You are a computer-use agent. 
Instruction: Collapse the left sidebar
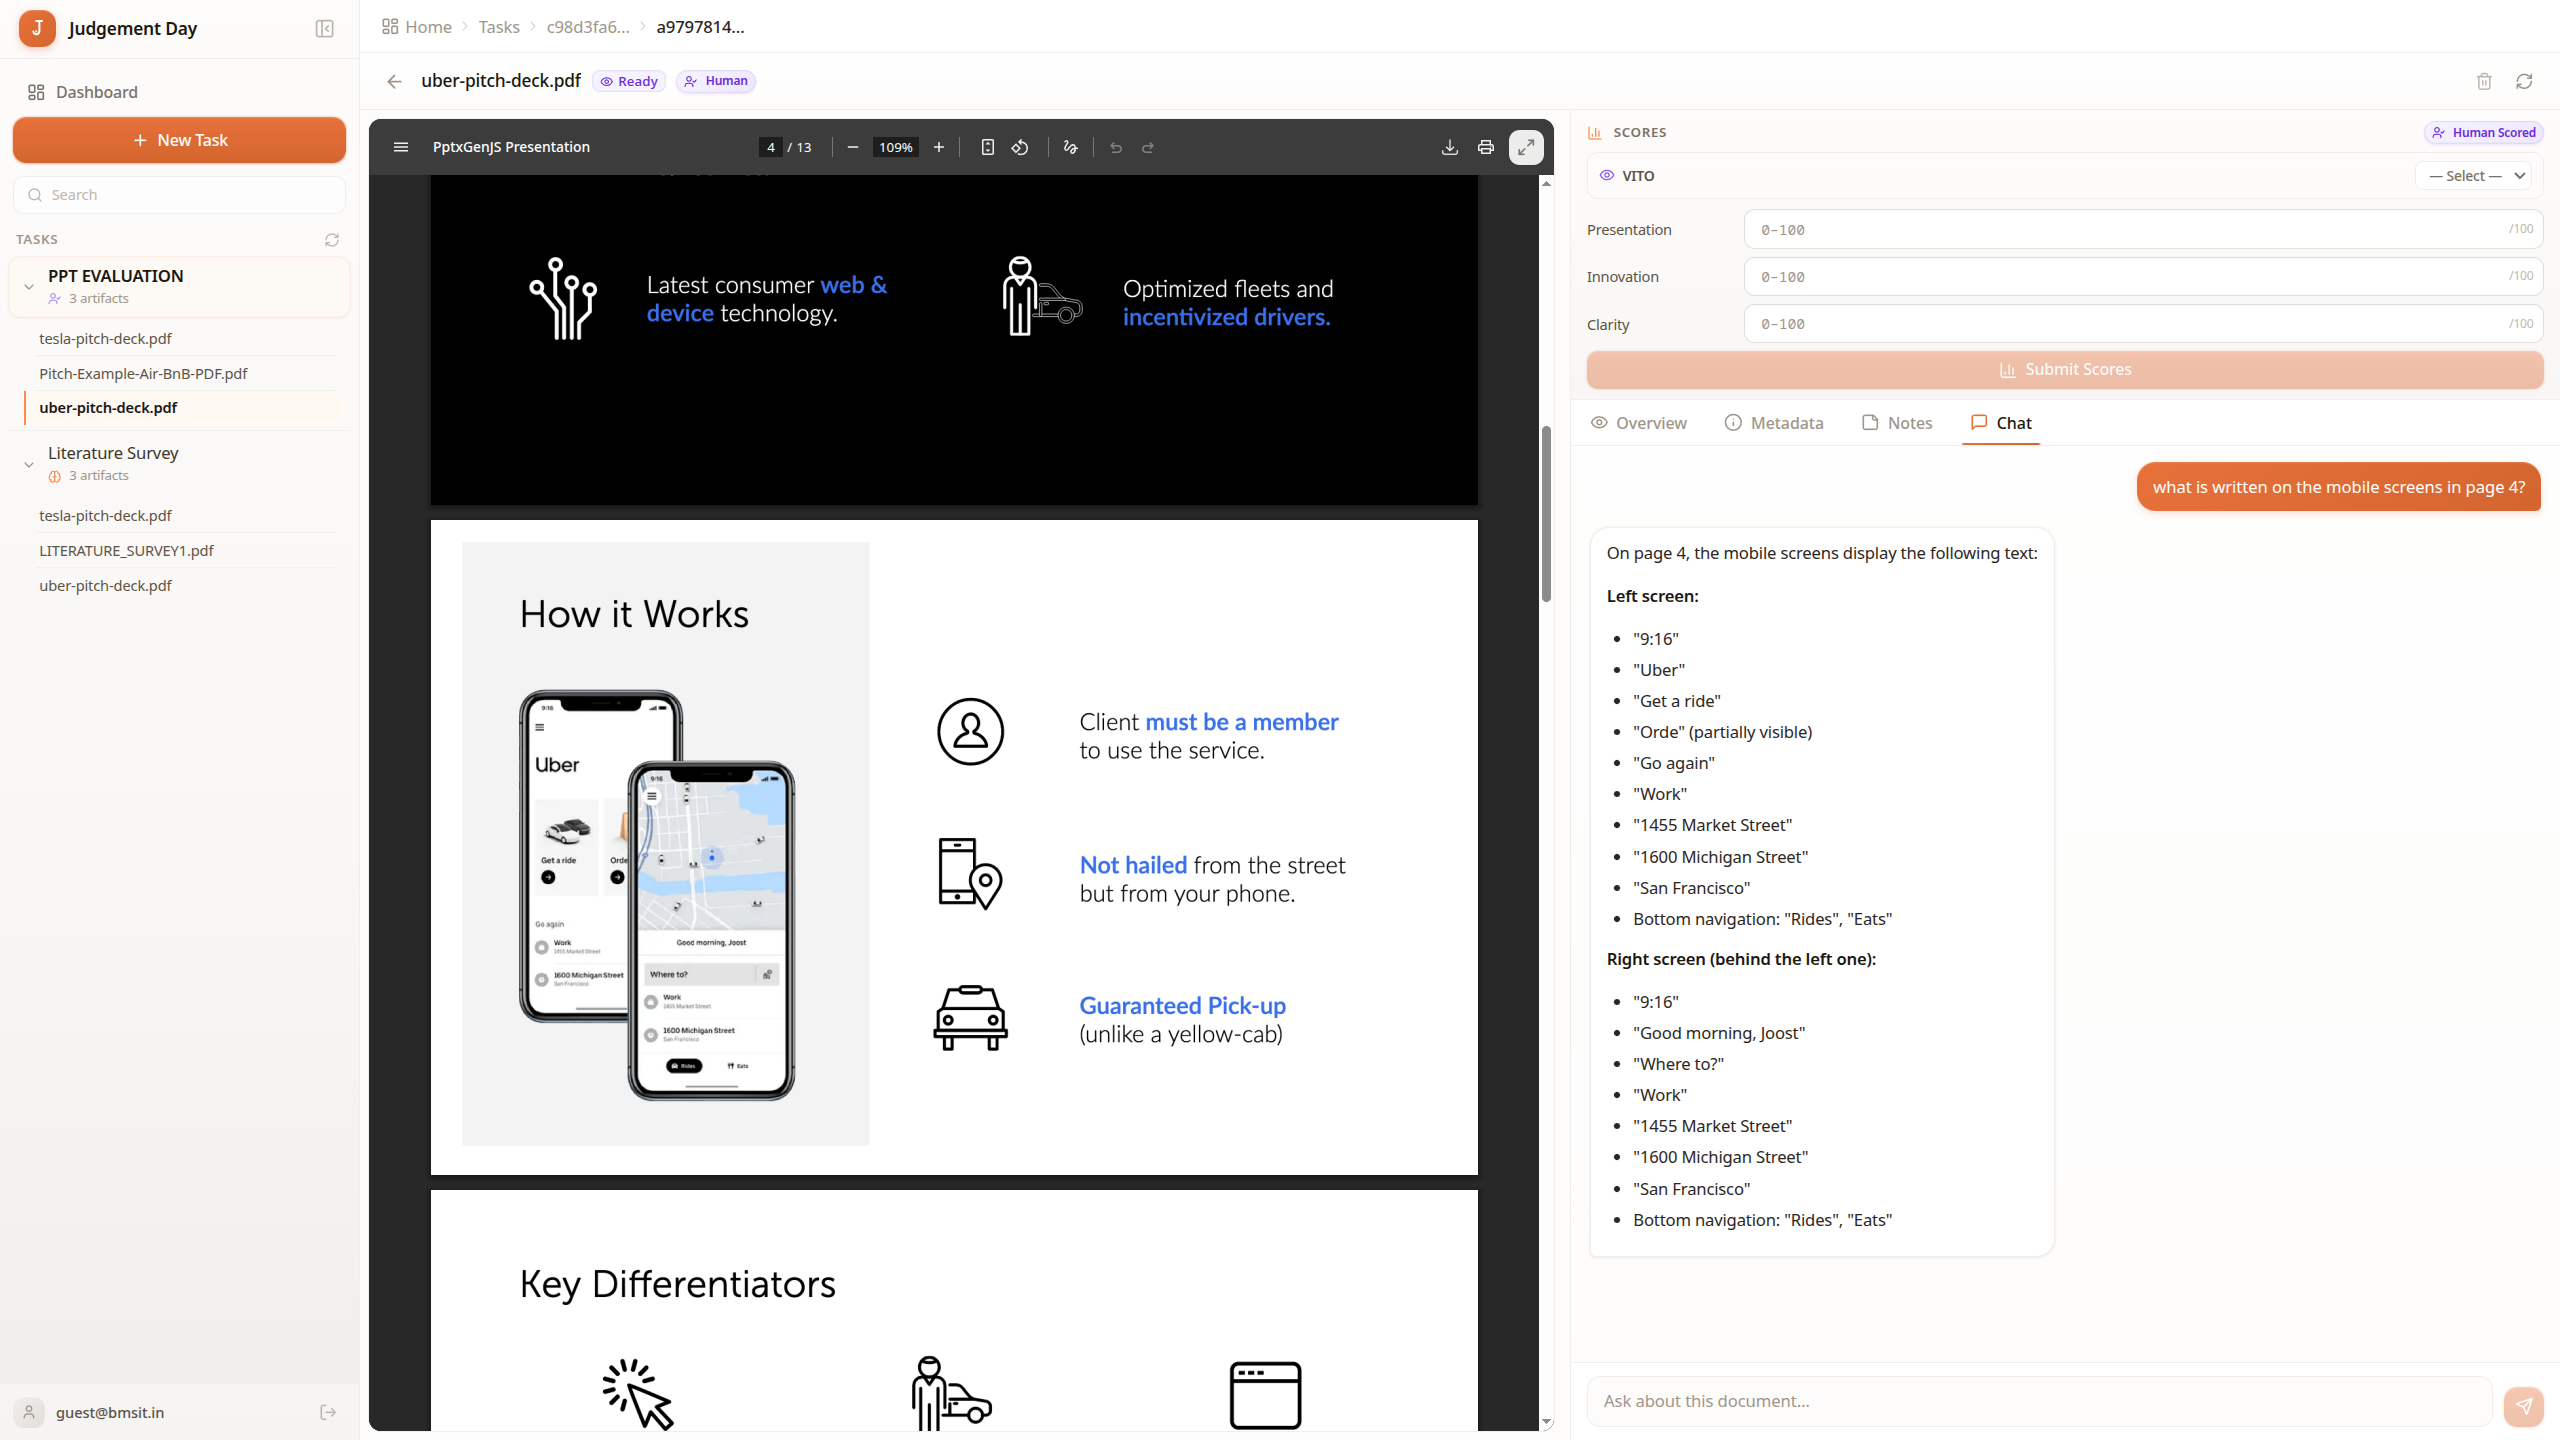(324, 28)
